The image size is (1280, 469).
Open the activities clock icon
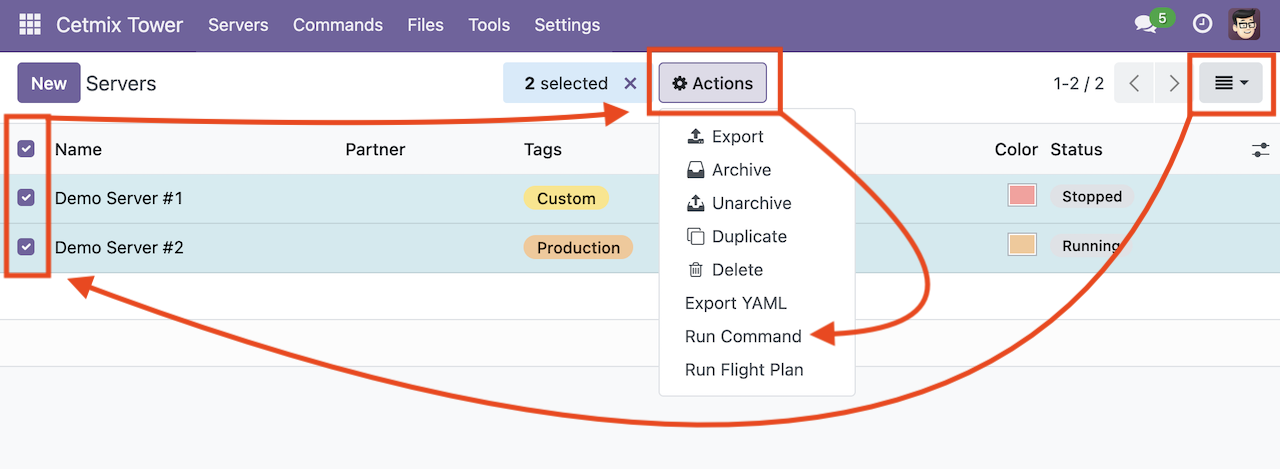tap(1203, 25)
